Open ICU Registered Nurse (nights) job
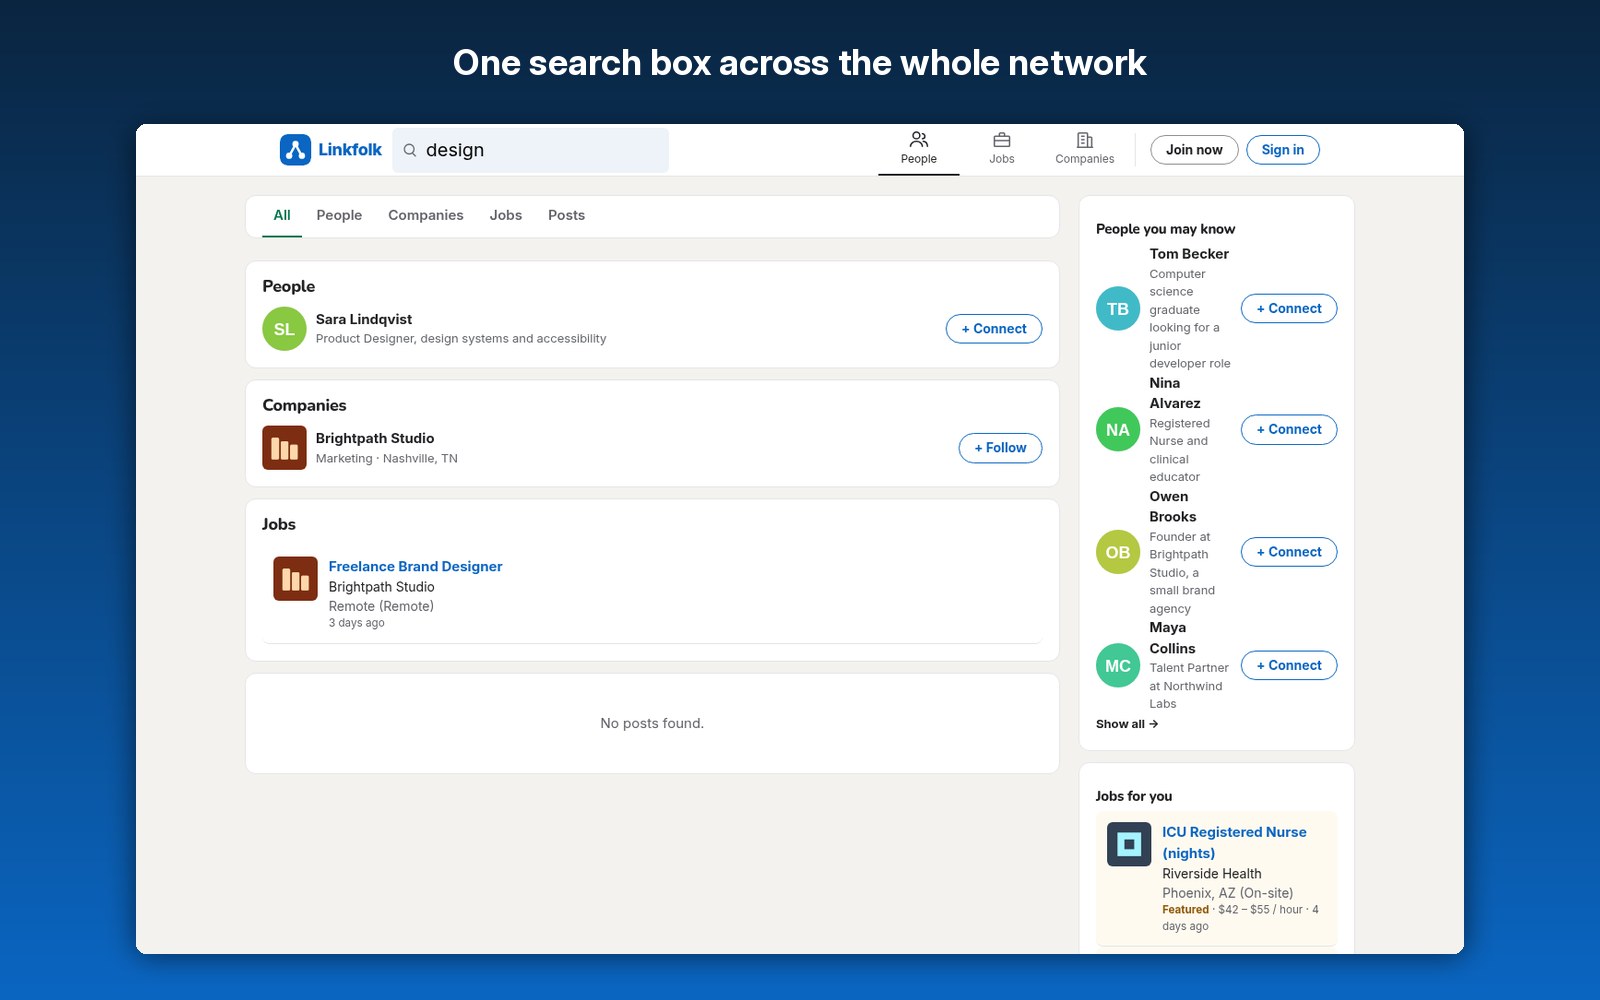Image resolution: width=1600 pixels, height=1000 pixels. (1234, 842)
